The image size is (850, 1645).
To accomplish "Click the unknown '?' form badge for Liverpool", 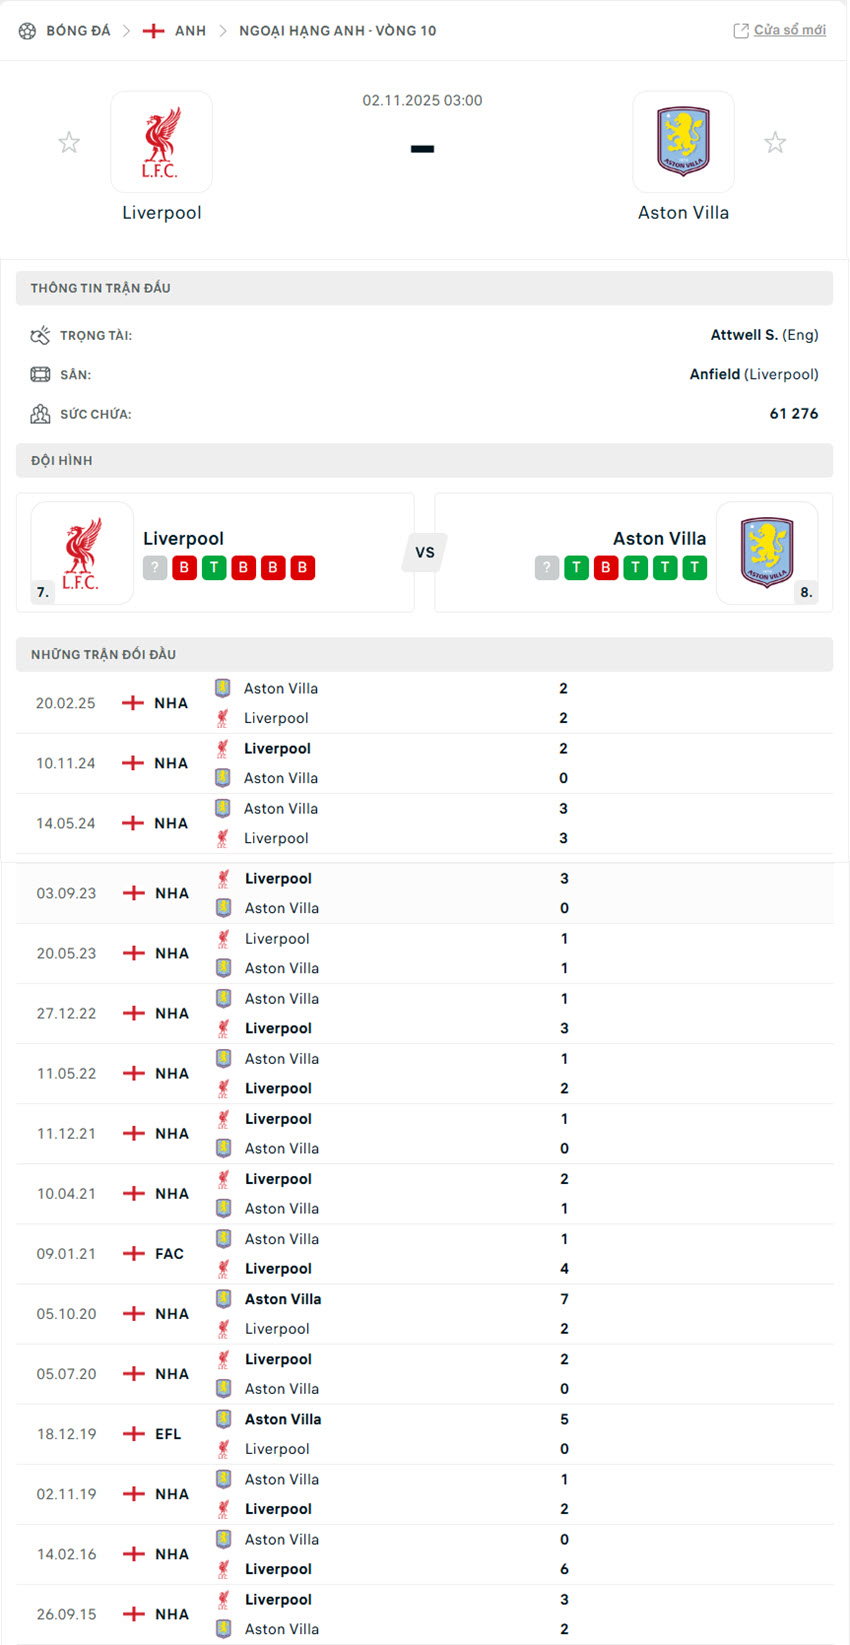I will (x=155, y=567).
